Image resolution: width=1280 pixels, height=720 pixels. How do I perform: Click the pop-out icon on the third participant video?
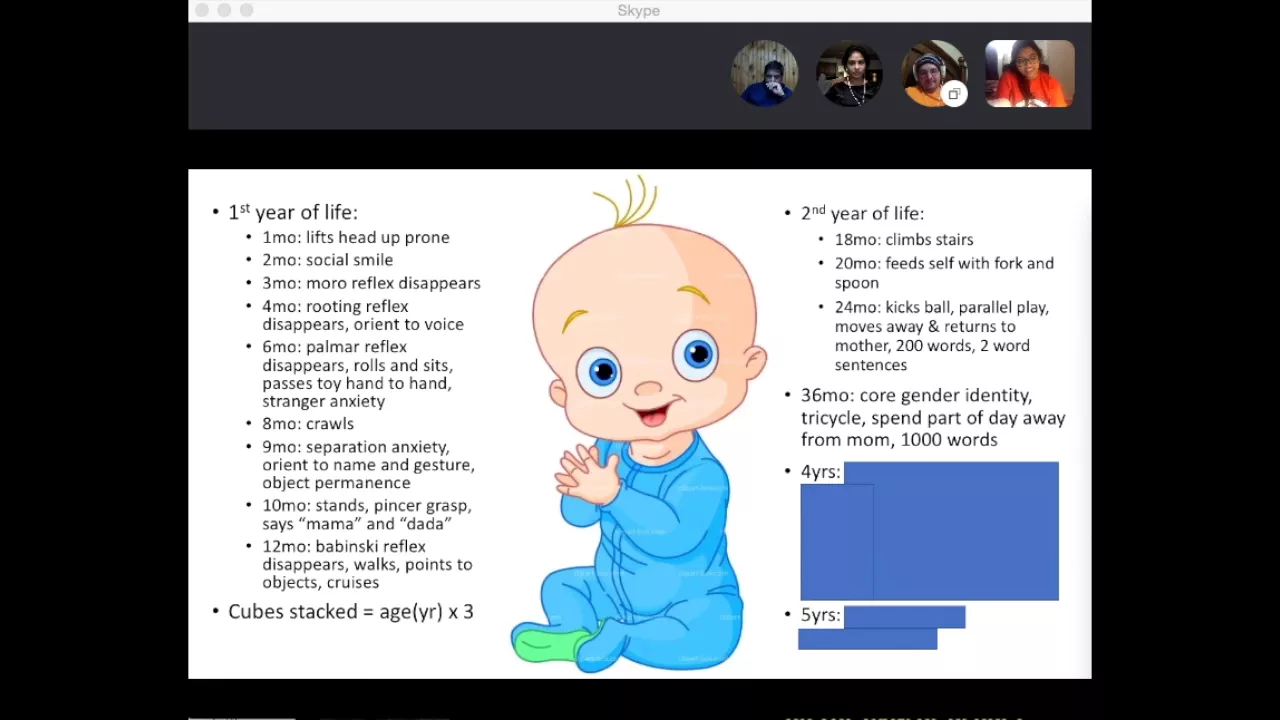coord(954,95)
